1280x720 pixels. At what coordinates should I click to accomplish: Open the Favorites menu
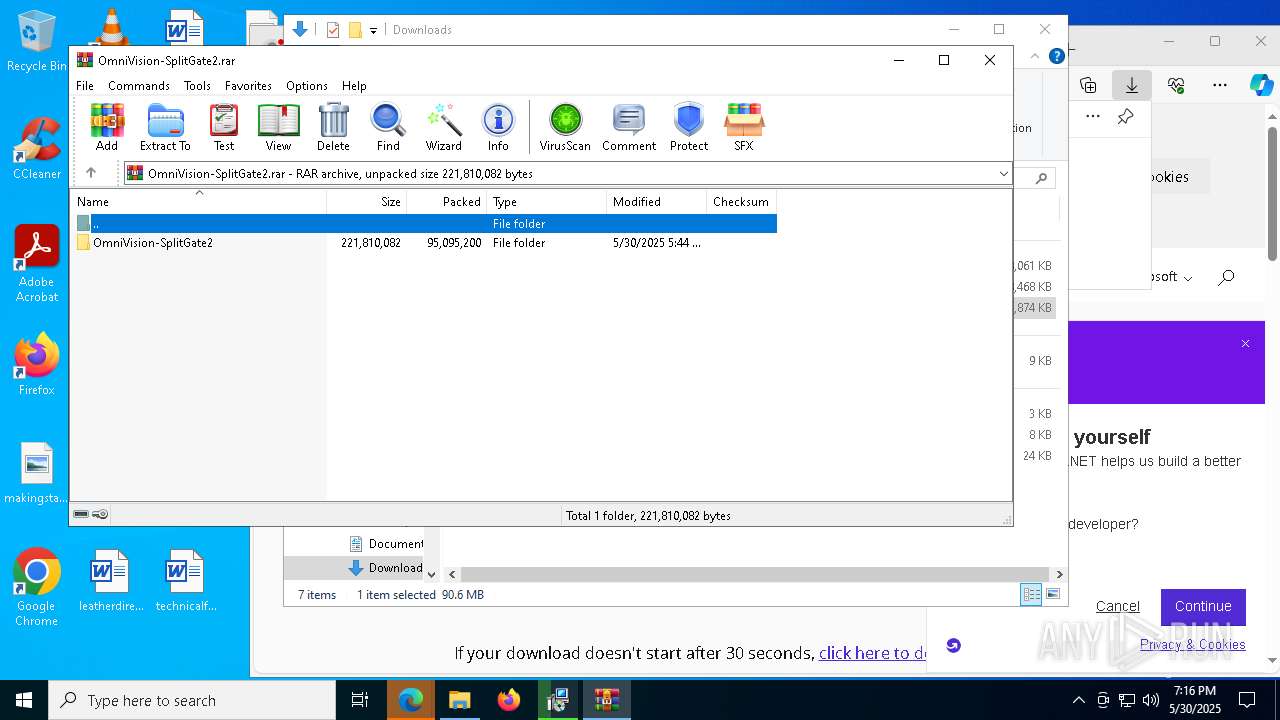(248, 86)
